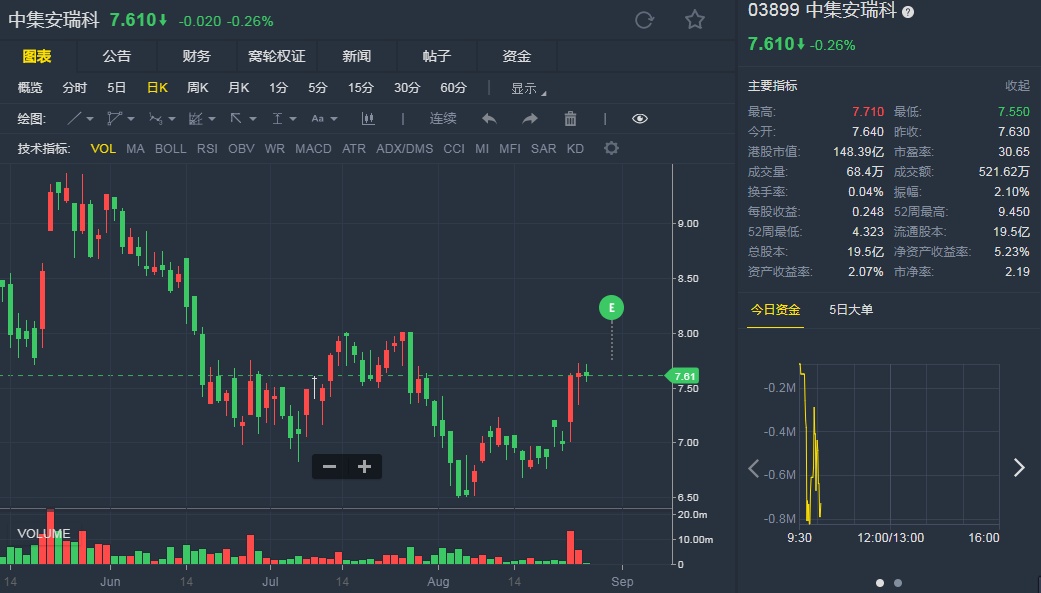Image resolution: width=1041 pixels, height=593 pixels.
Task: Switch chart to 5日 view
Action: tap(116, 88)
